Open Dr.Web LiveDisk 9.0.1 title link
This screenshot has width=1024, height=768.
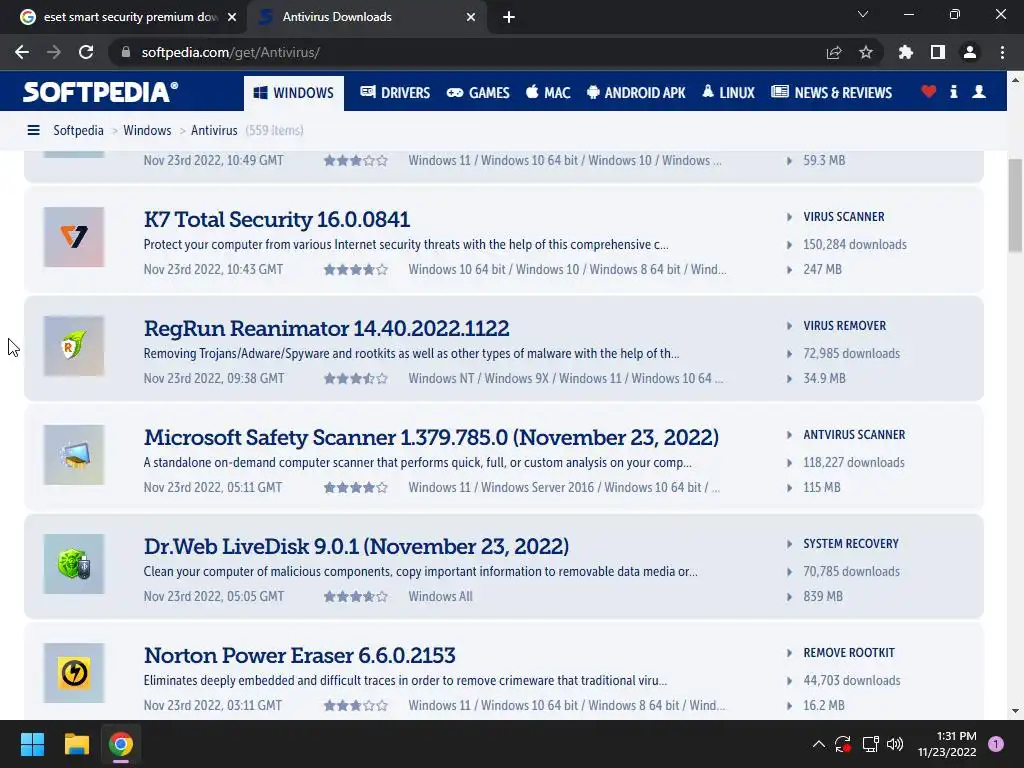(357, 547)
